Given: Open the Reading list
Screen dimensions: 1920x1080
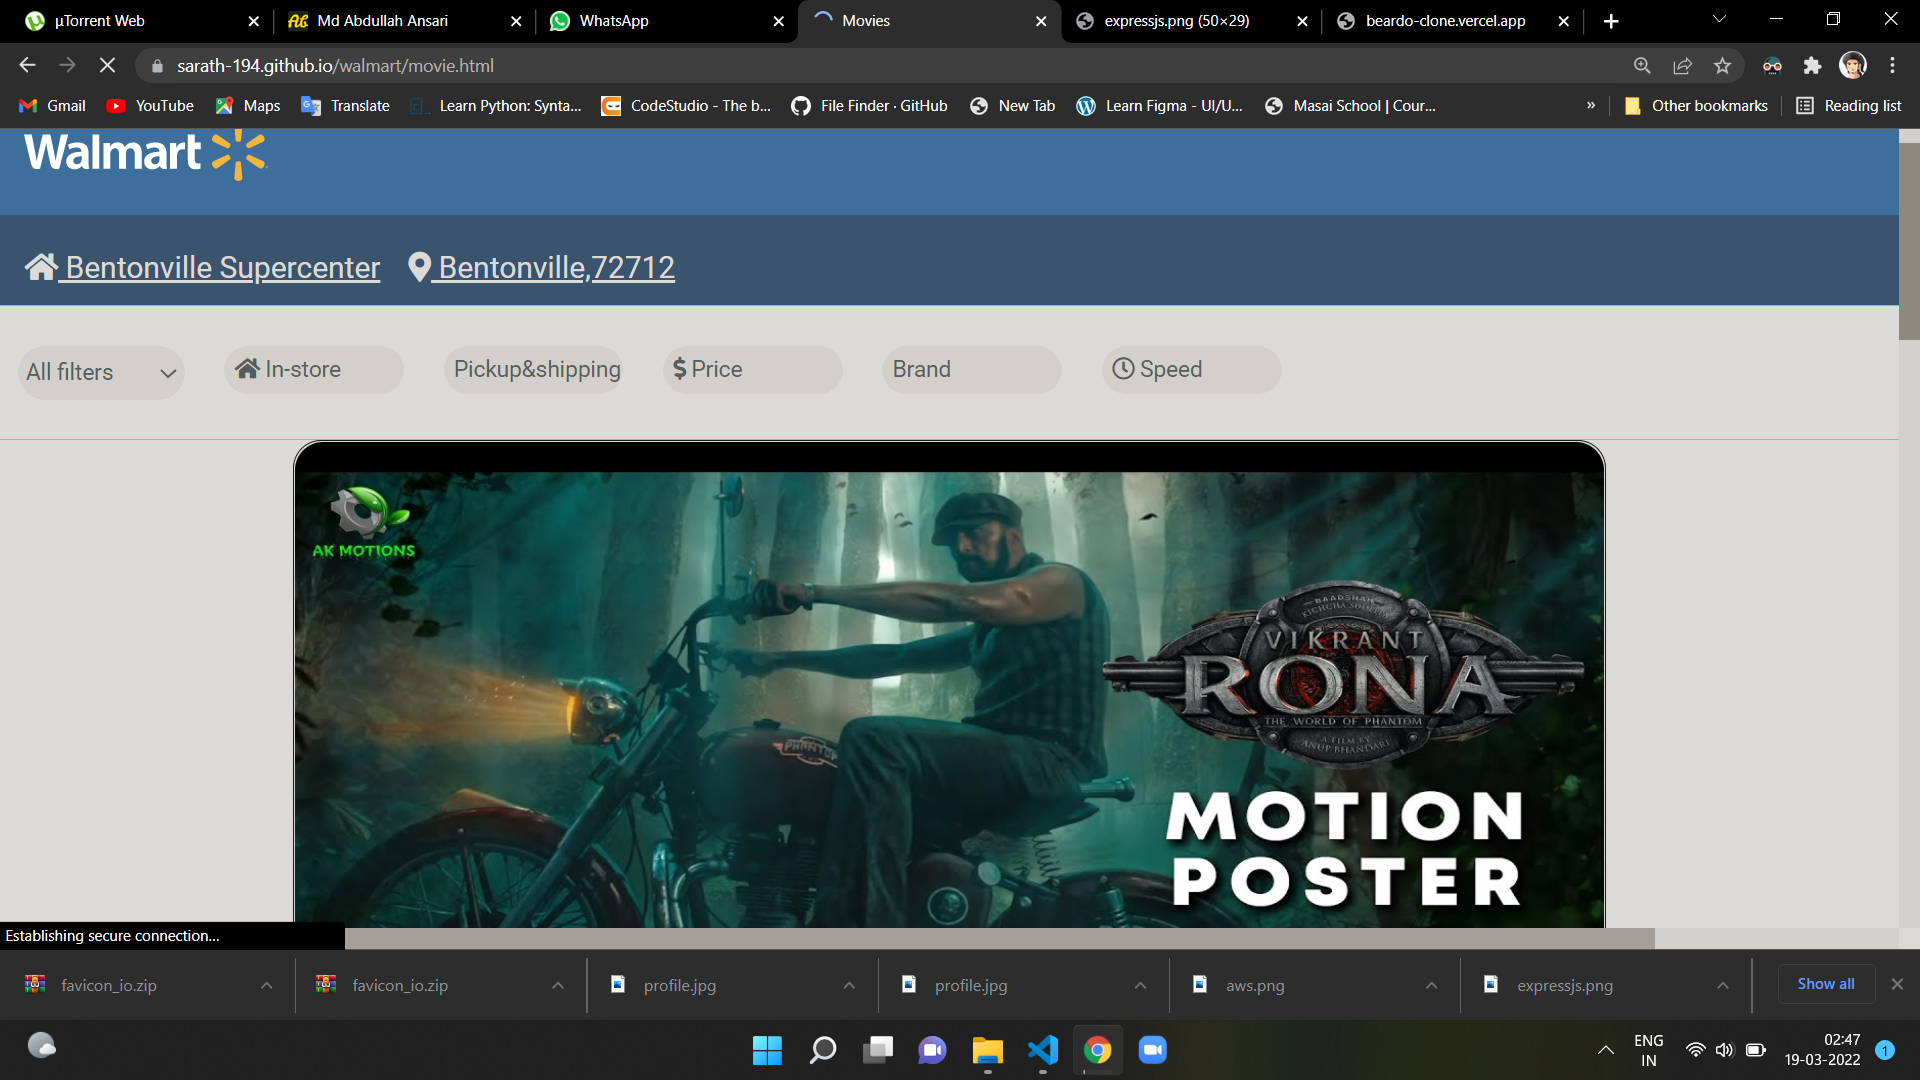Looking at the screenshot, I should (1848, 106).
